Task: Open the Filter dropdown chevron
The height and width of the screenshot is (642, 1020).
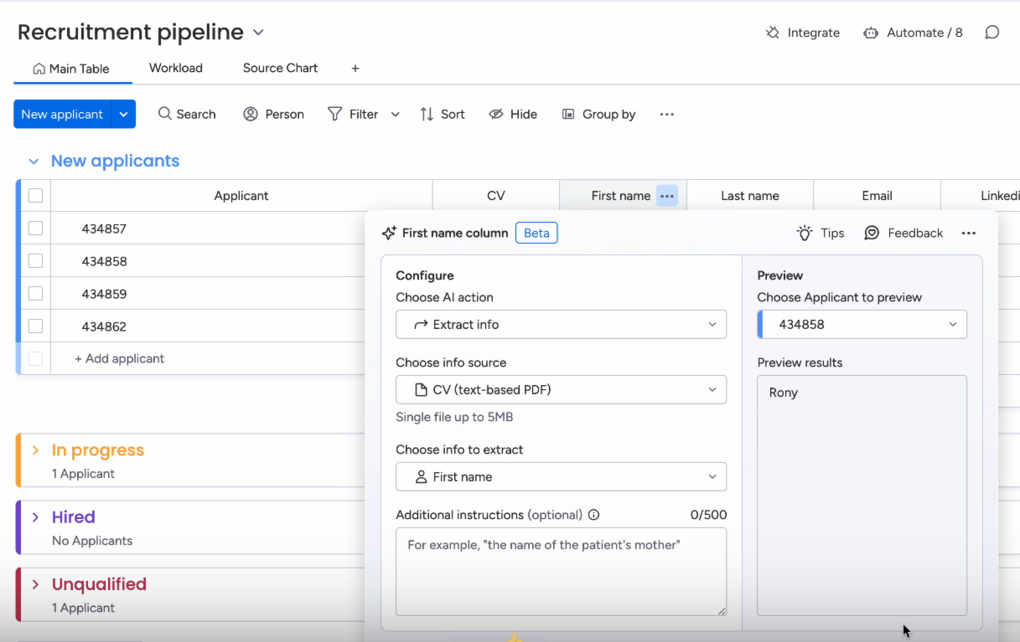Action: tap(395, 114)
